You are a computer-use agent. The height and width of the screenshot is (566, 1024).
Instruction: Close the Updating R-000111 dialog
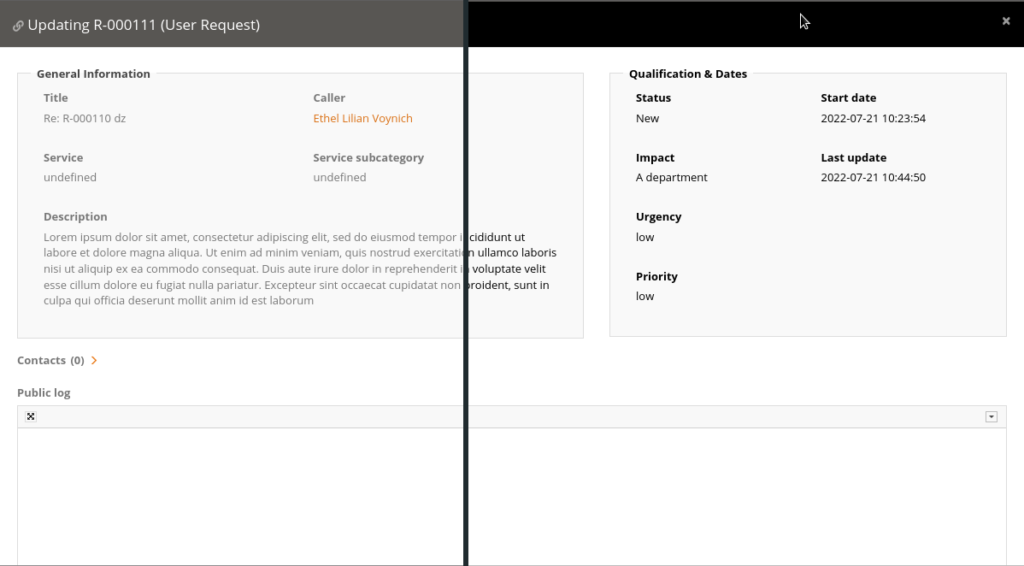[1006, 21]
